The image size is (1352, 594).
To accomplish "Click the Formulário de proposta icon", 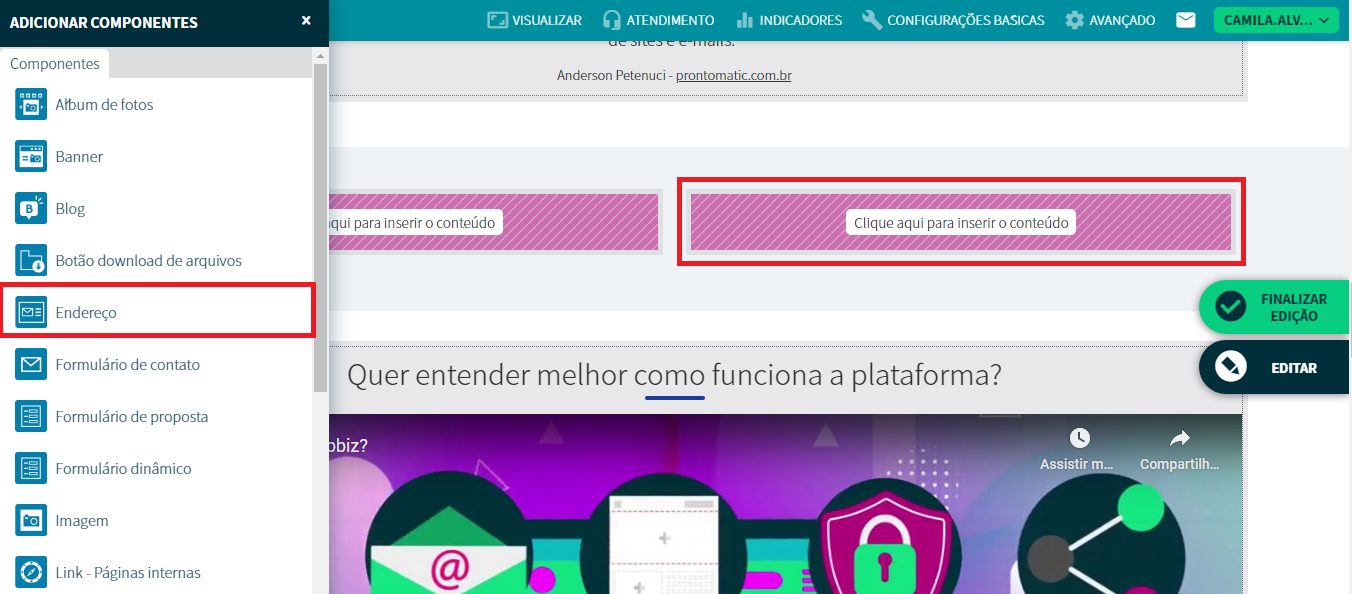I will click(x=31, y=417).
